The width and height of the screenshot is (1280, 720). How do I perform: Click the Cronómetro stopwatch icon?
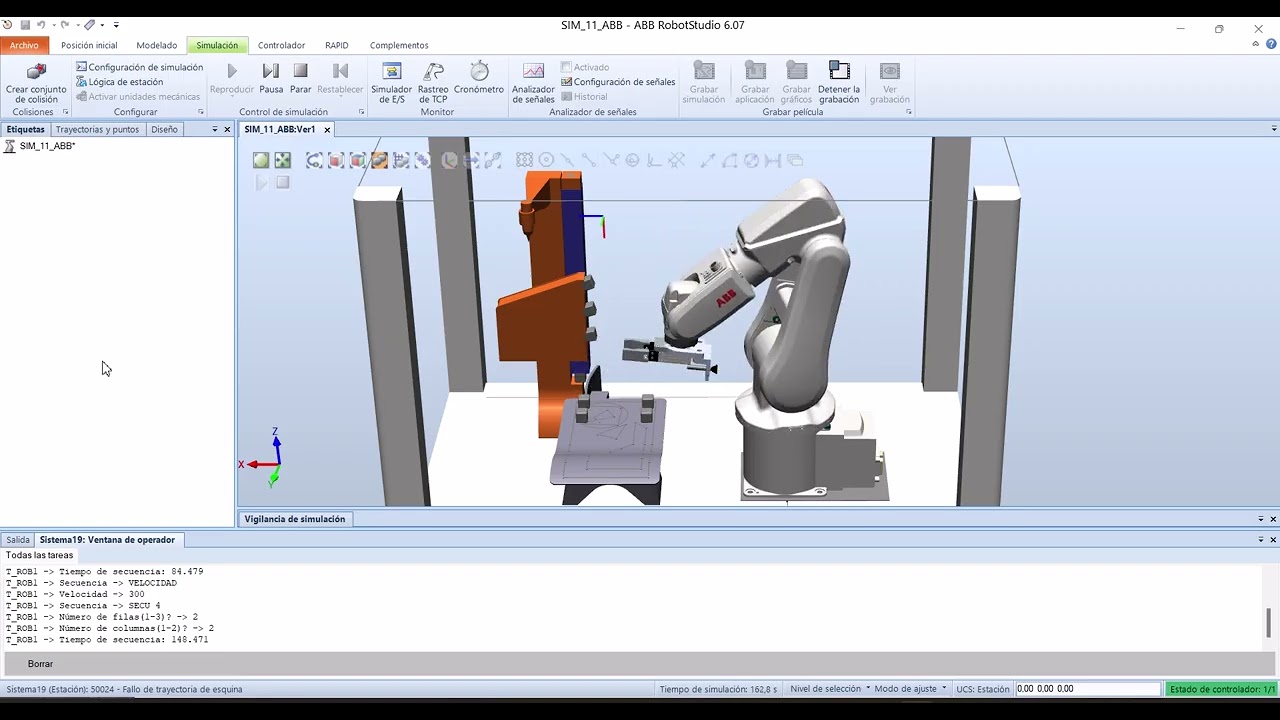click(x=479, y=71)
